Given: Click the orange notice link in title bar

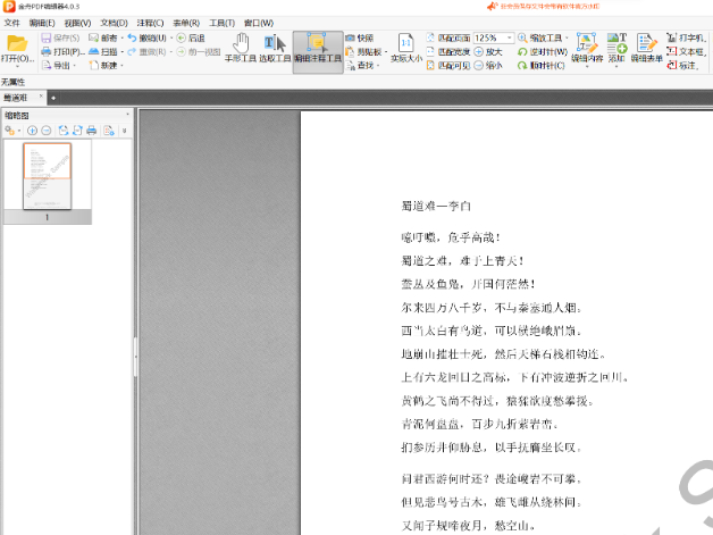Looking at the screenshot, I should click(x=543, y=6).
